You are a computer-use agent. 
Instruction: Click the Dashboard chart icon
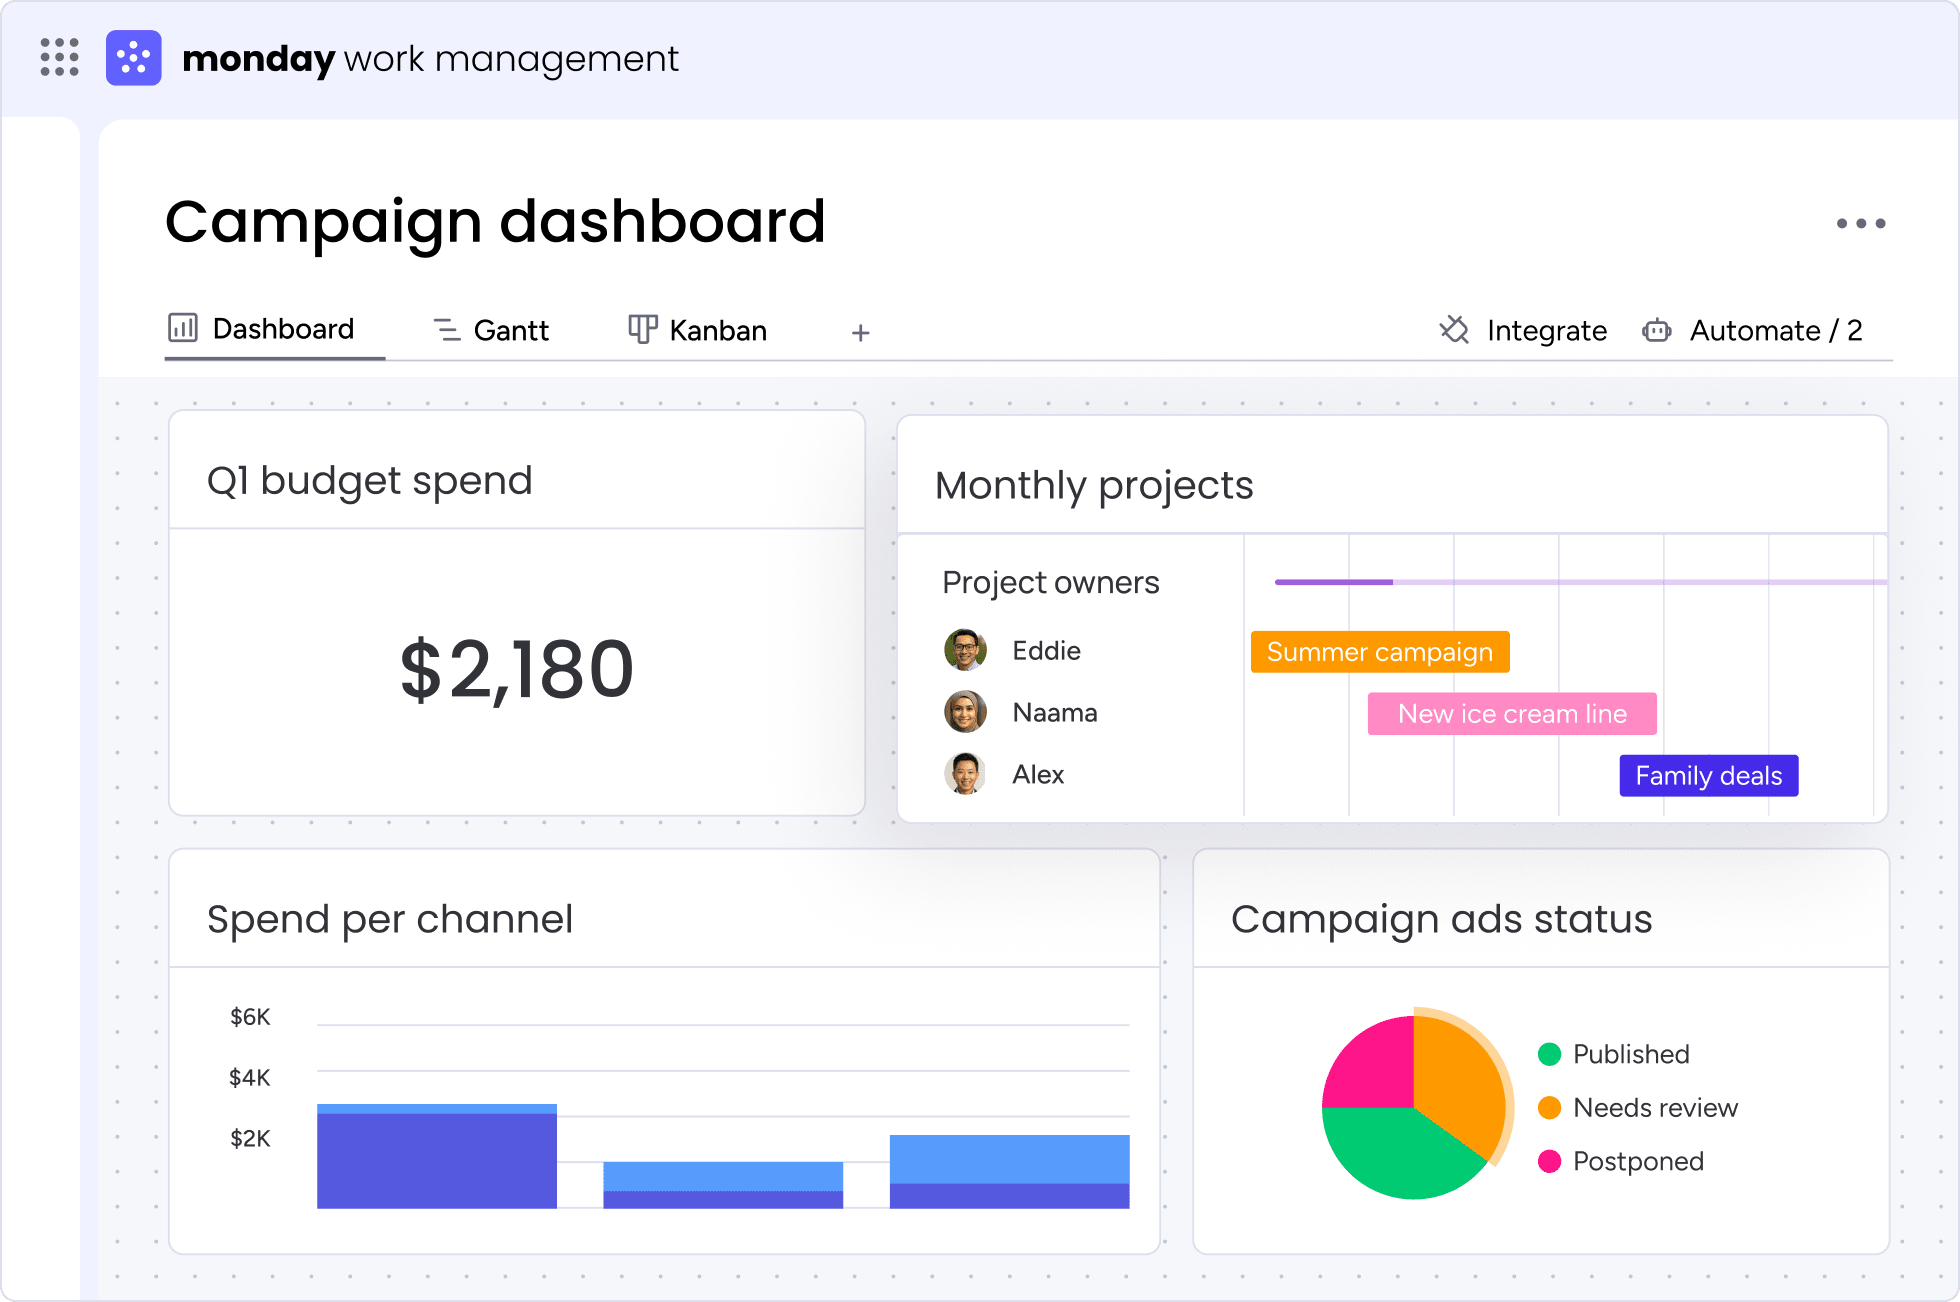click(183, 328)
